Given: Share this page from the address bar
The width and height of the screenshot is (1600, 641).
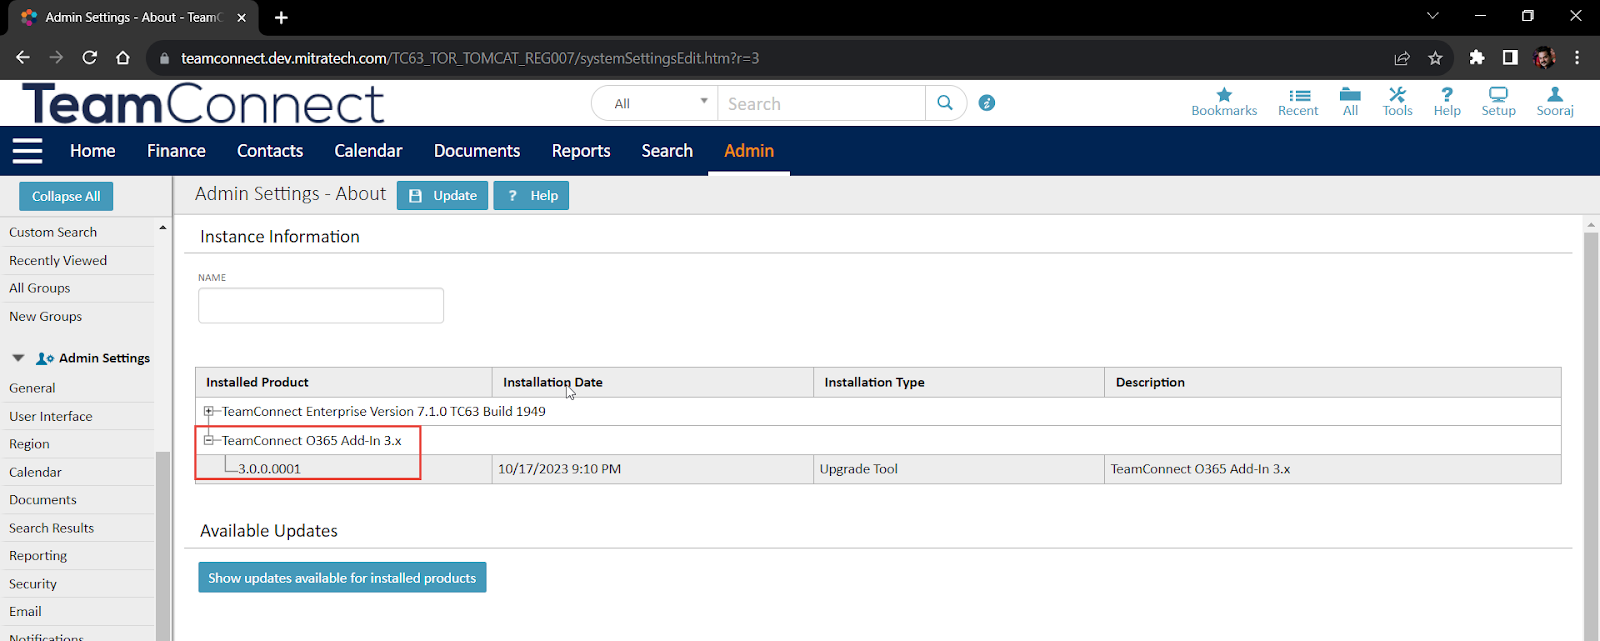Looking at the screenshot, I should tap(1402, 58).
